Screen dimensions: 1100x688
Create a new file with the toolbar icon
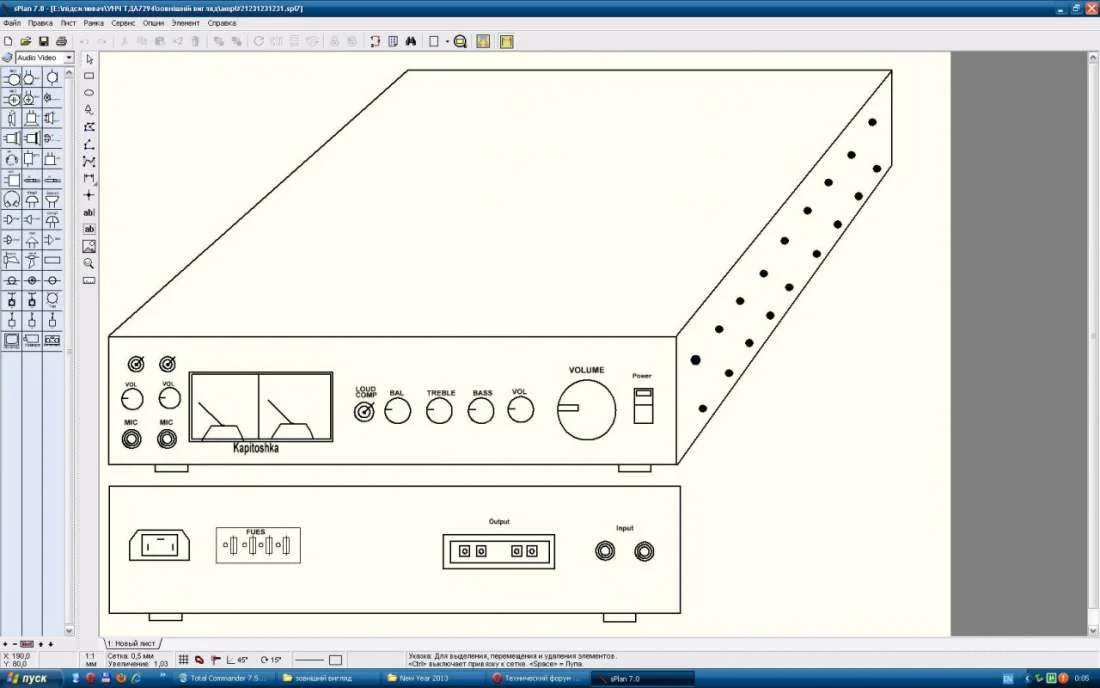click(8, 41)
